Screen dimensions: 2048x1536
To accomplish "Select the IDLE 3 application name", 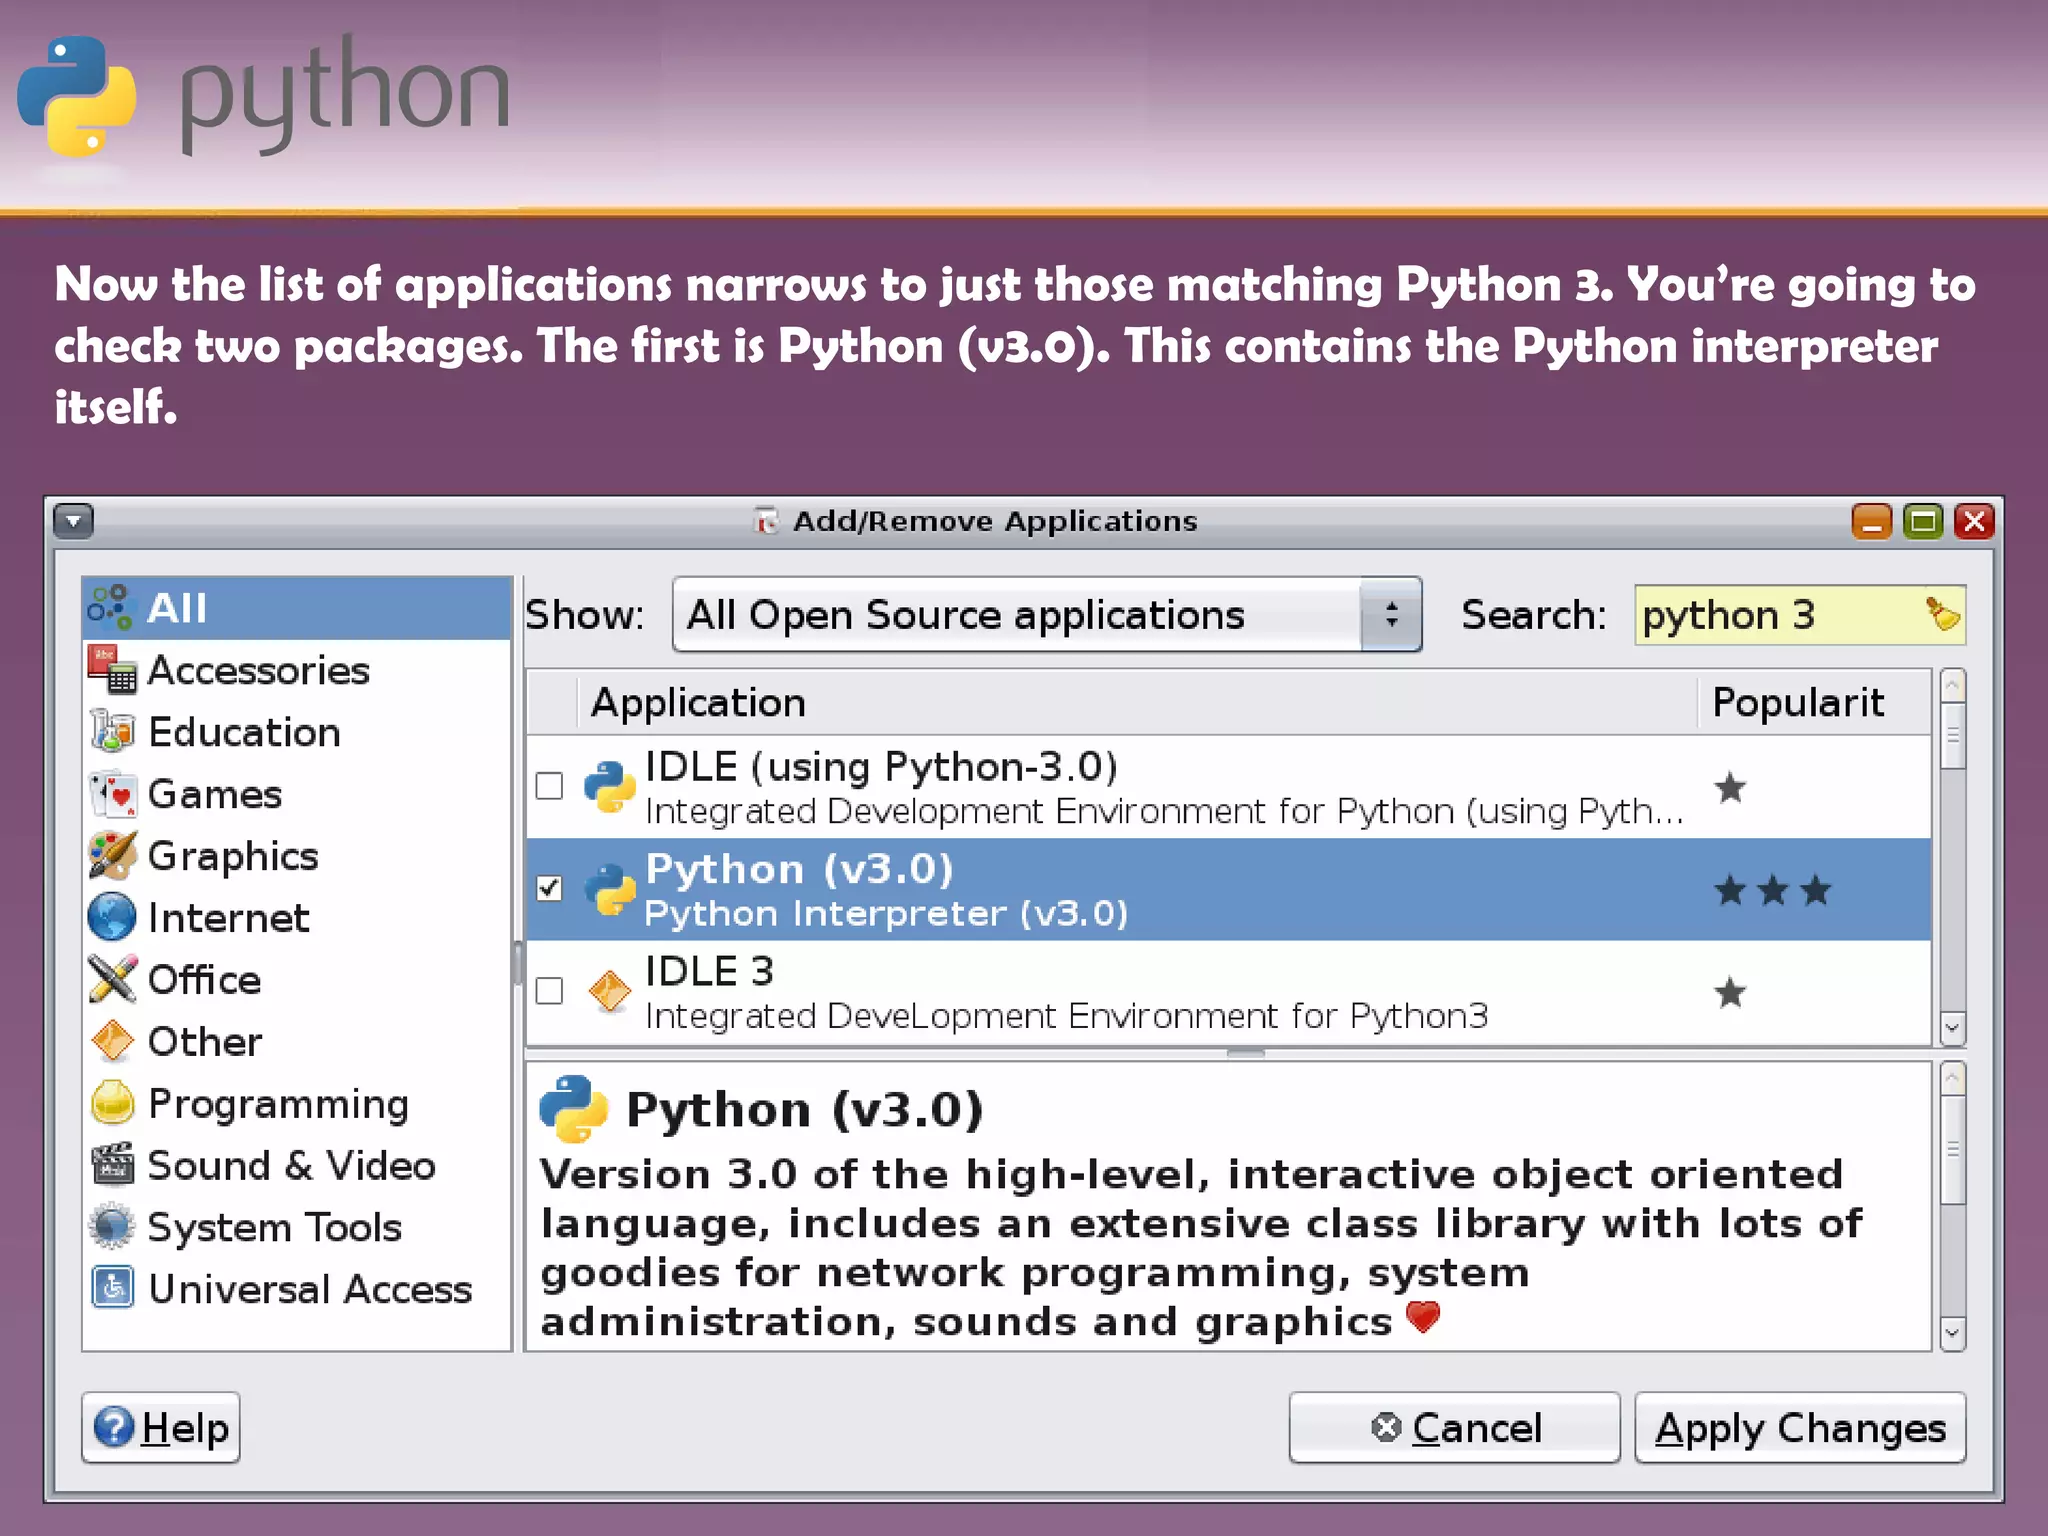I will click(709, 971).
